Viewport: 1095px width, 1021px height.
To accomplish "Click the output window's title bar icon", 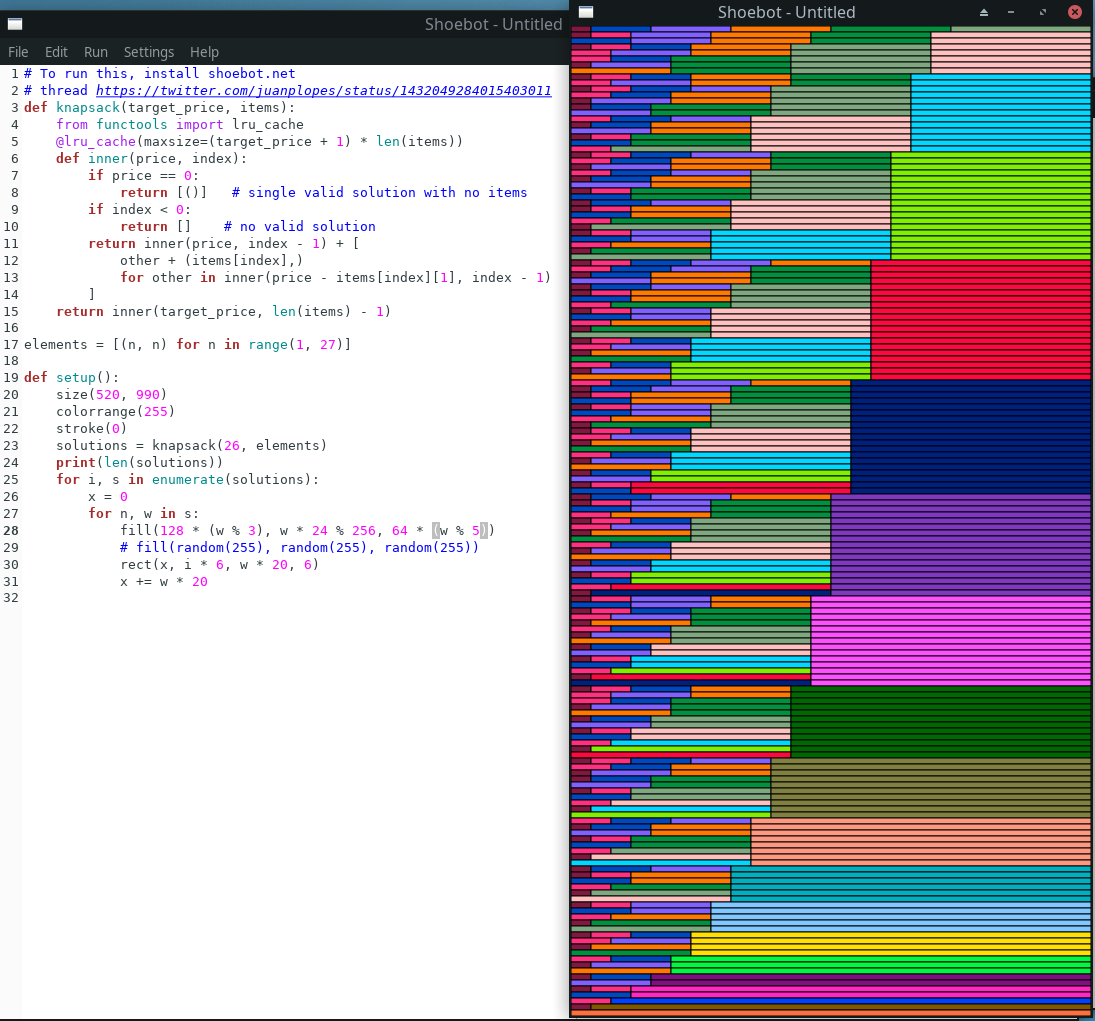I will [x=586, y=12].
